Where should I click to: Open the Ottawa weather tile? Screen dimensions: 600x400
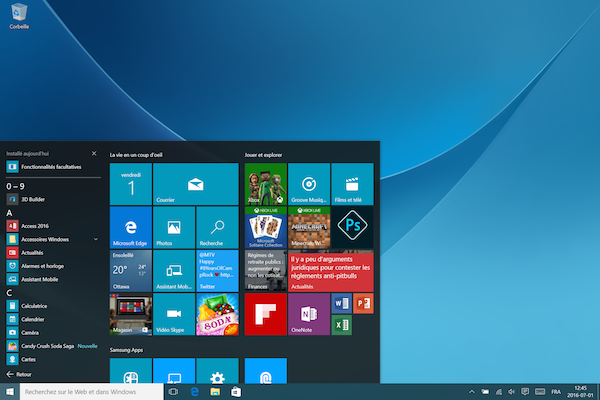(x=131, y=271)
